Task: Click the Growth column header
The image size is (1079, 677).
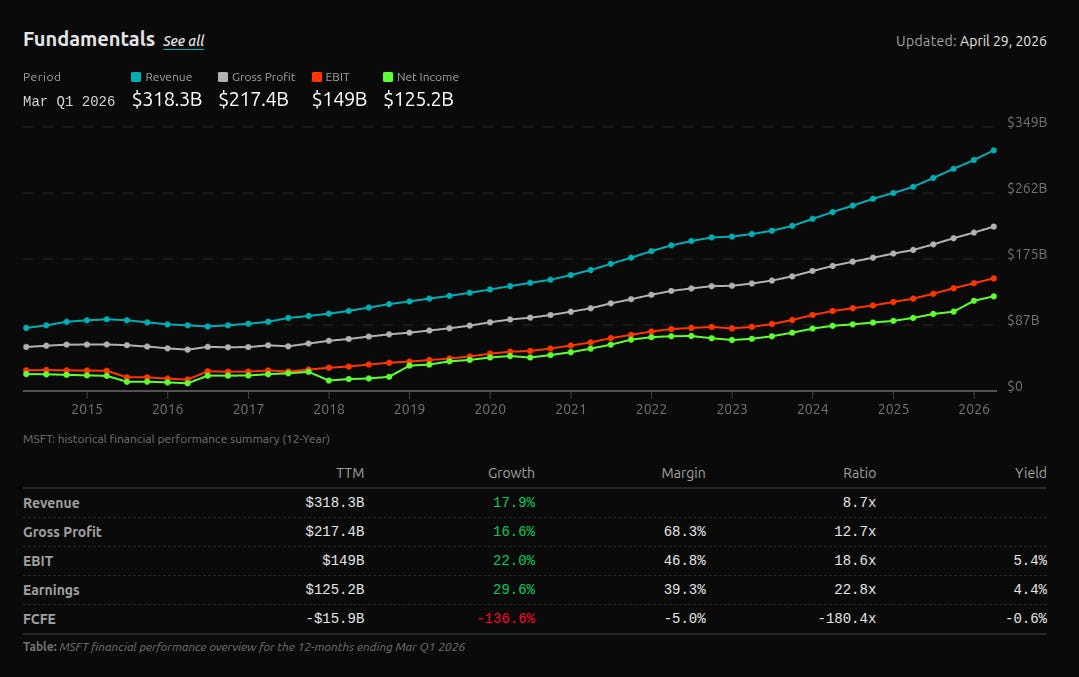Action: point(511,473)
